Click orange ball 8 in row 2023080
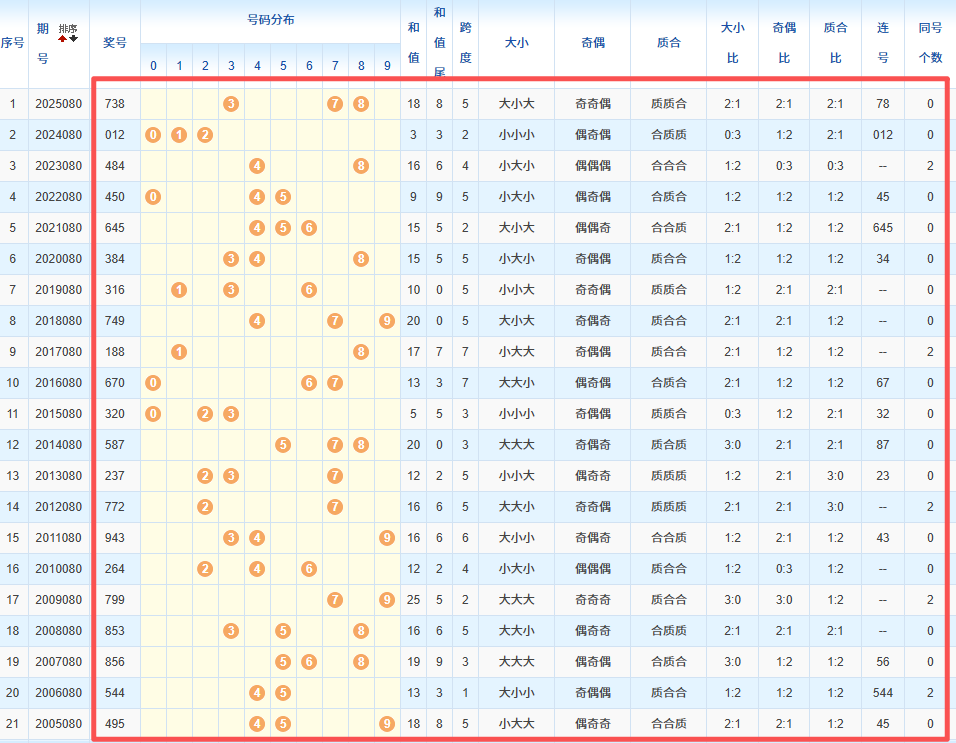The height and width of the screenshot is (743, 956). coord(361,166)
